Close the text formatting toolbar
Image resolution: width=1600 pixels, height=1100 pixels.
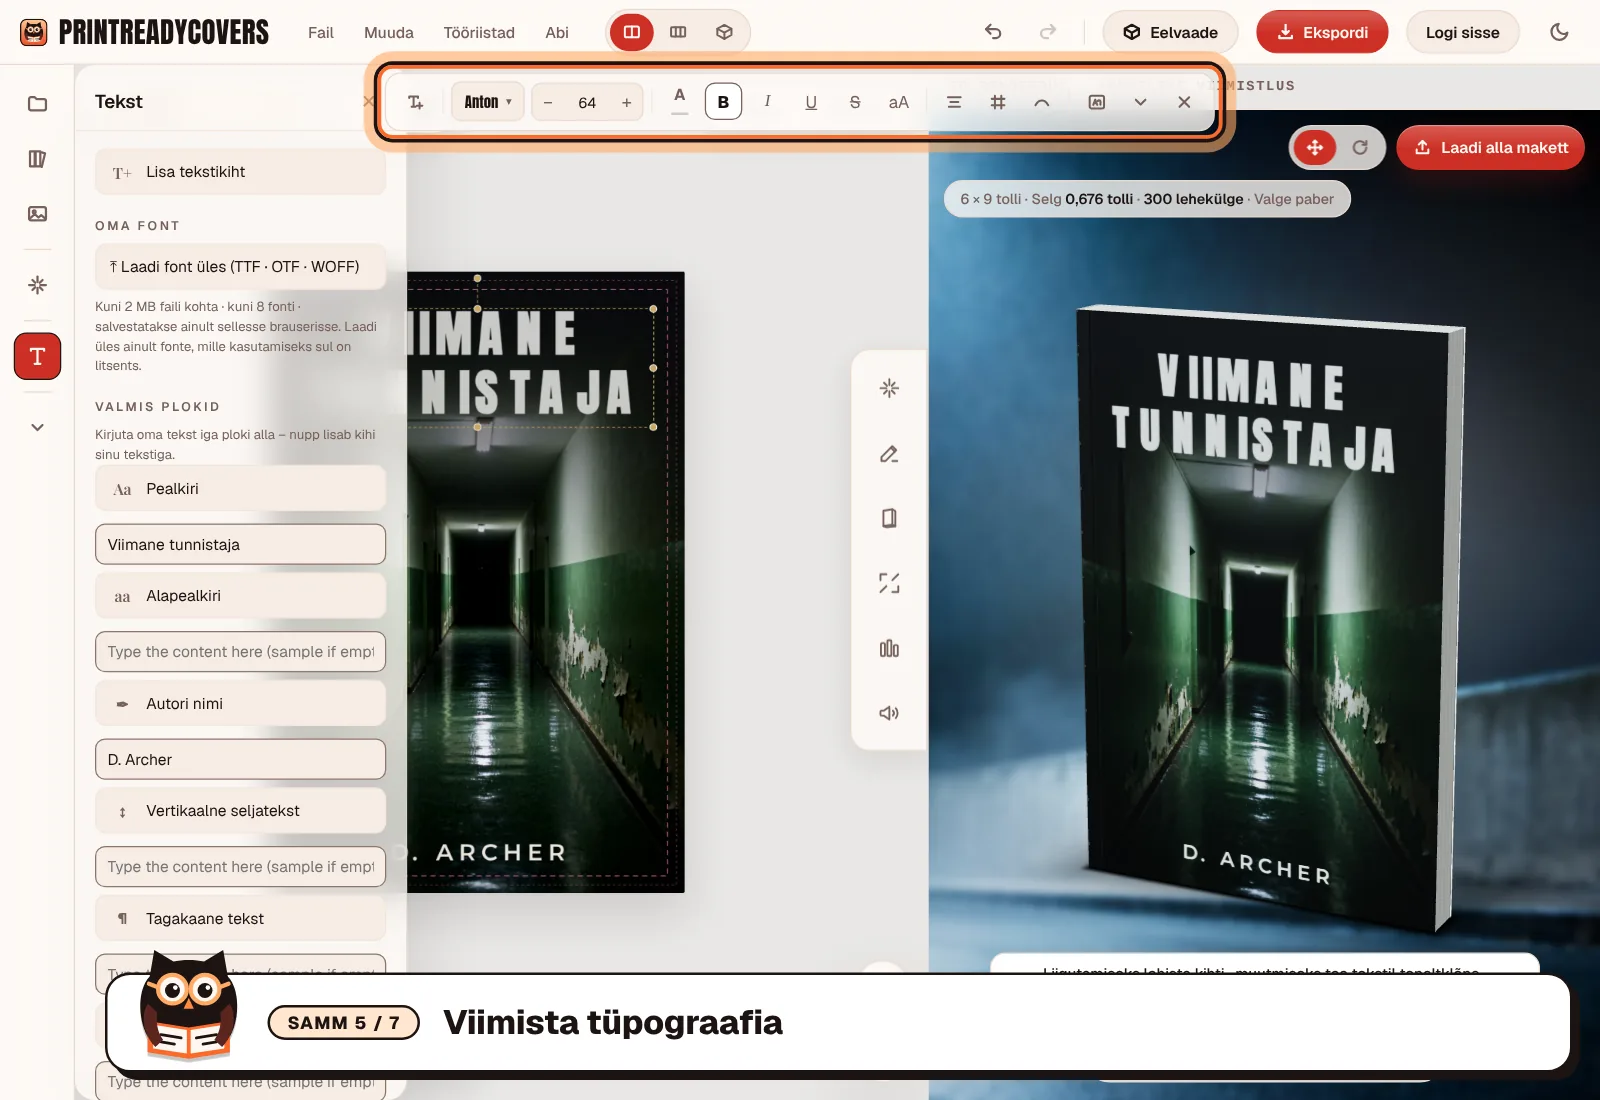pos(1184,102)
